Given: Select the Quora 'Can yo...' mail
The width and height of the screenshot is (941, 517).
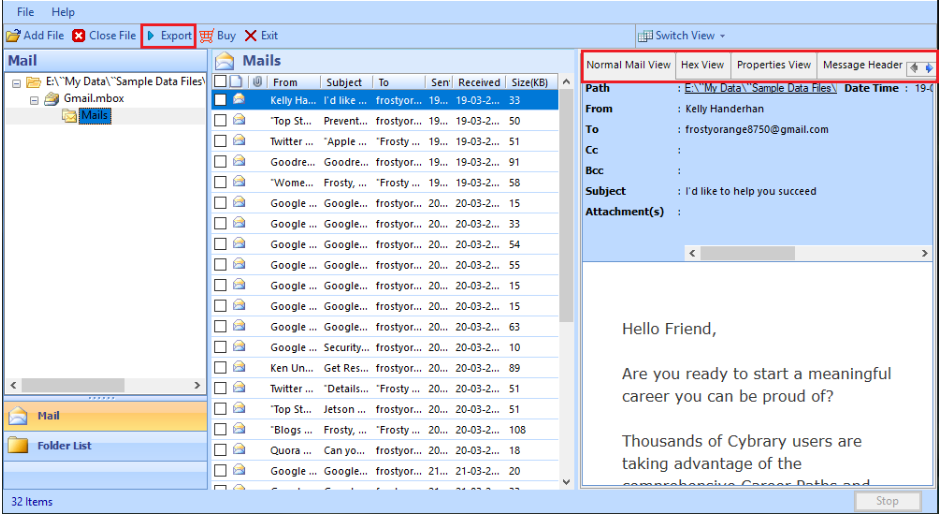Looking at the screenshot, I should [385, 450].
